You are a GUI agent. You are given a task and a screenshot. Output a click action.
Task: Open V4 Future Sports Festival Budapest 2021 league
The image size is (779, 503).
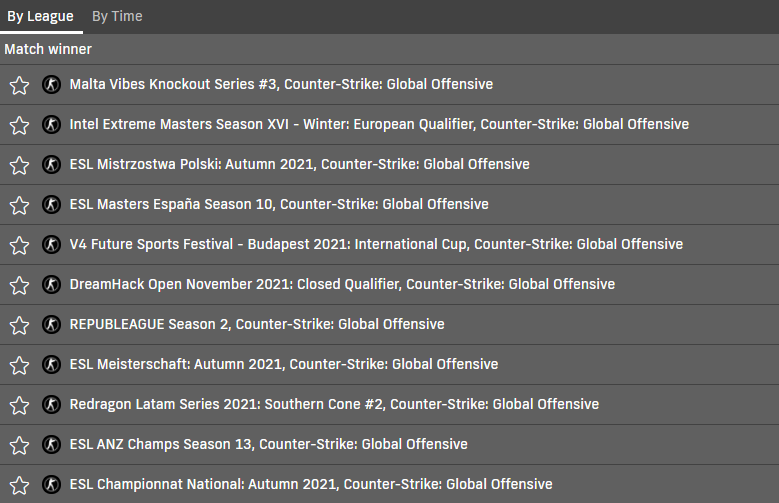point(390,245)
